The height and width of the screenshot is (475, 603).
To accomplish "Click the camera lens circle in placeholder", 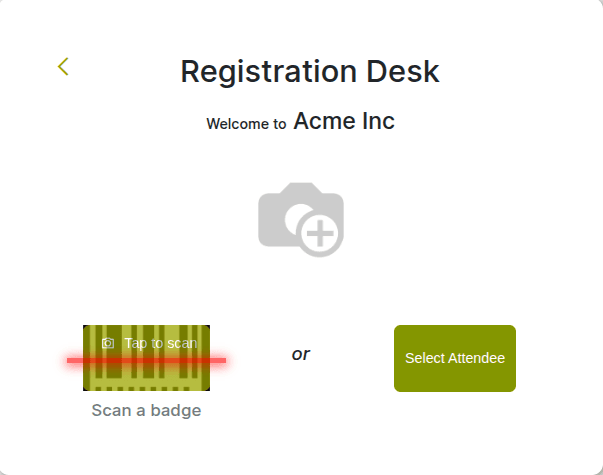I will tap(296, 216).
